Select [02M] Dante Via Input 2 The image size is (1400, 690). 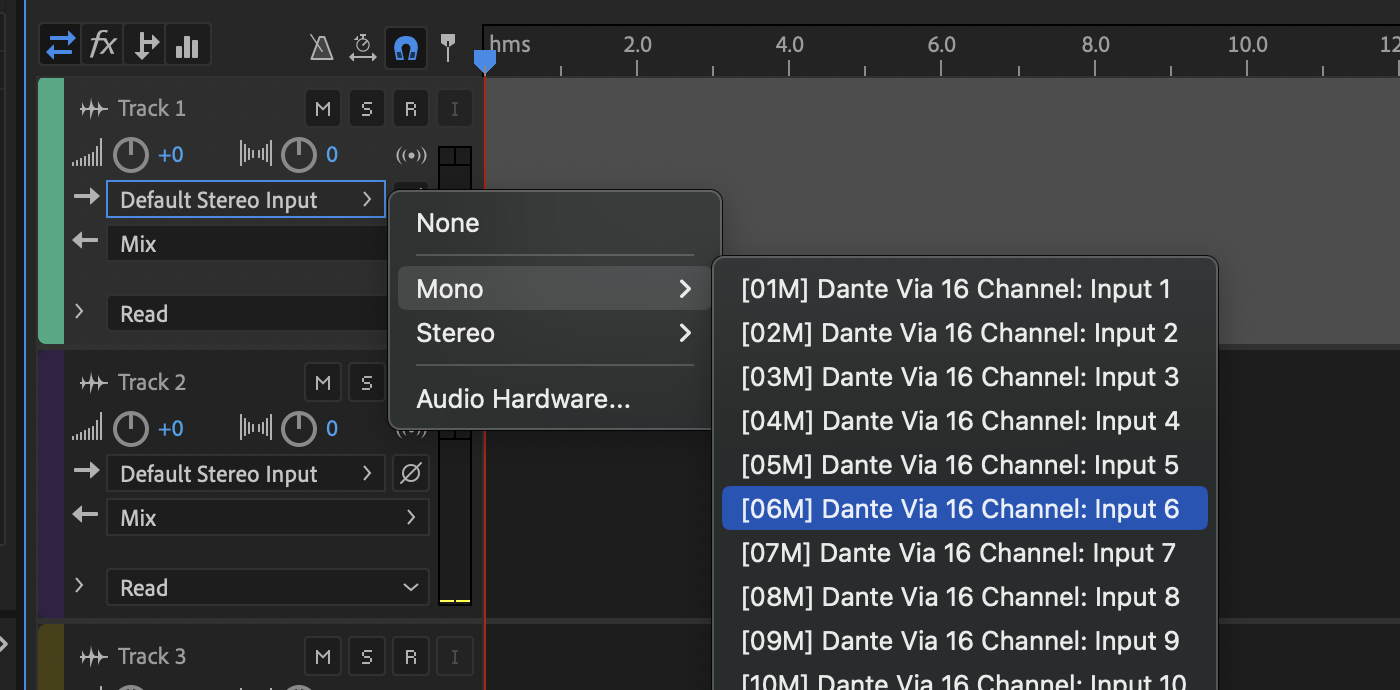click(965, 333)
